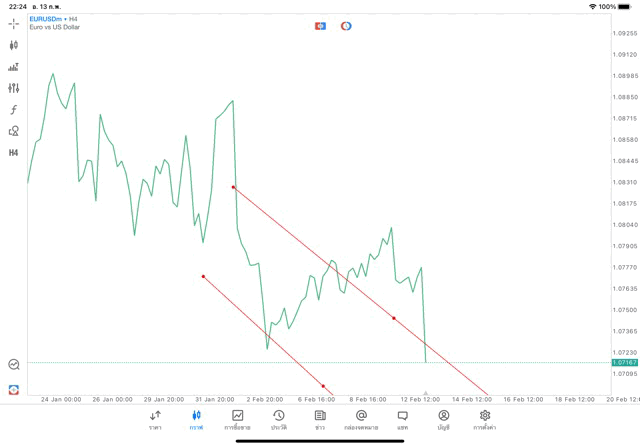Open the indicators list icon

pos(13,67)
